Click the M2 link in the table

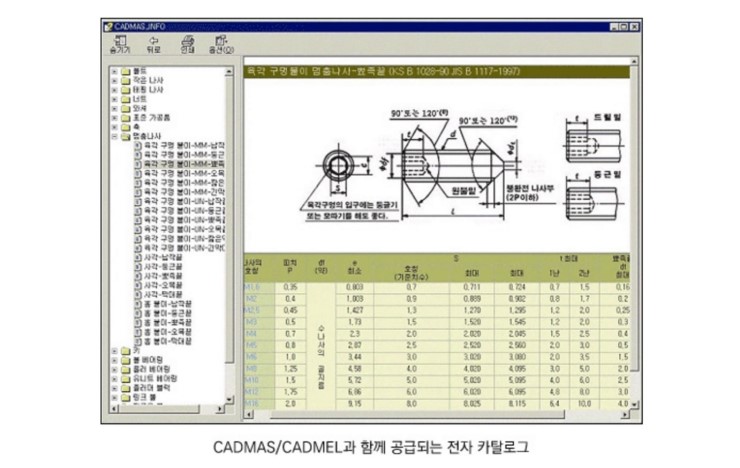252,299
